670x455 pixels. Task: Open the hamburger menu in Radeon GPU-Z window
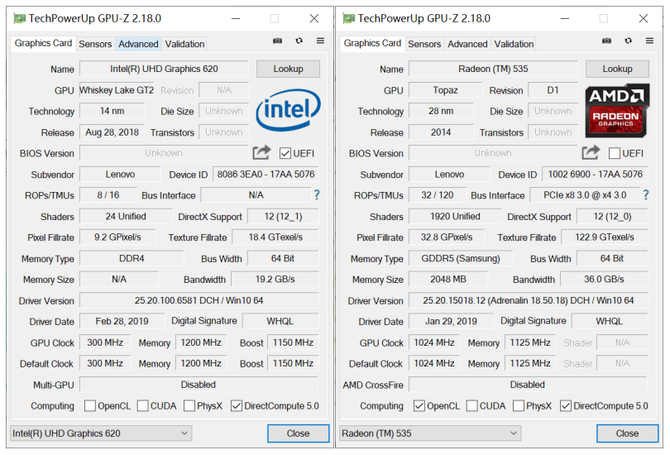649,42
